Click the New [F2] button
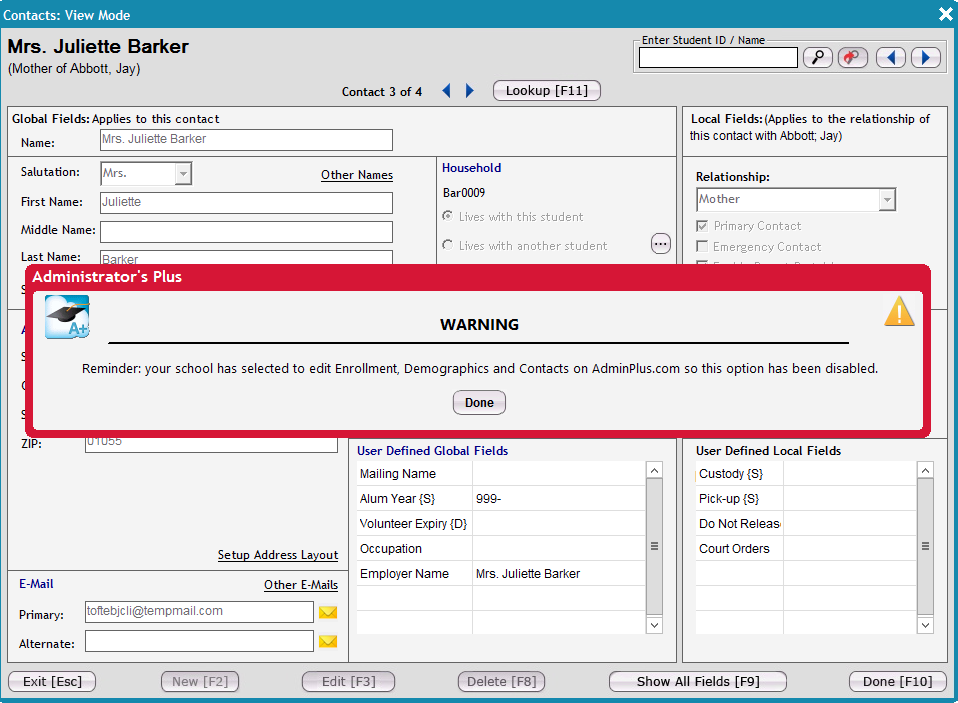958x703 pixels. tap(200, 681)
